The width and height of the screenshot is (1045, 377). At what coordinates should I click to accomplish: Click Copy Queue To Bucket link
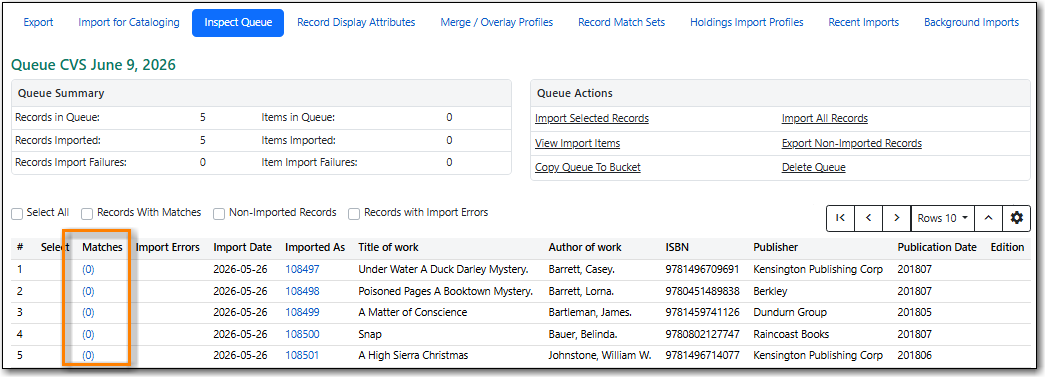pyautogui.click(x=588, y=168)
